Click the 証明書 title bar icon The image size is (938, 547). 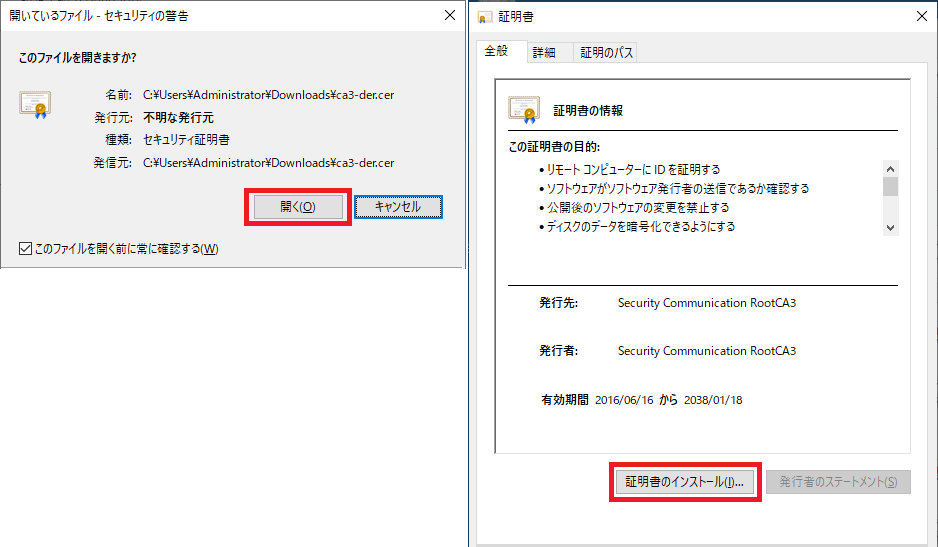point(486,17)
